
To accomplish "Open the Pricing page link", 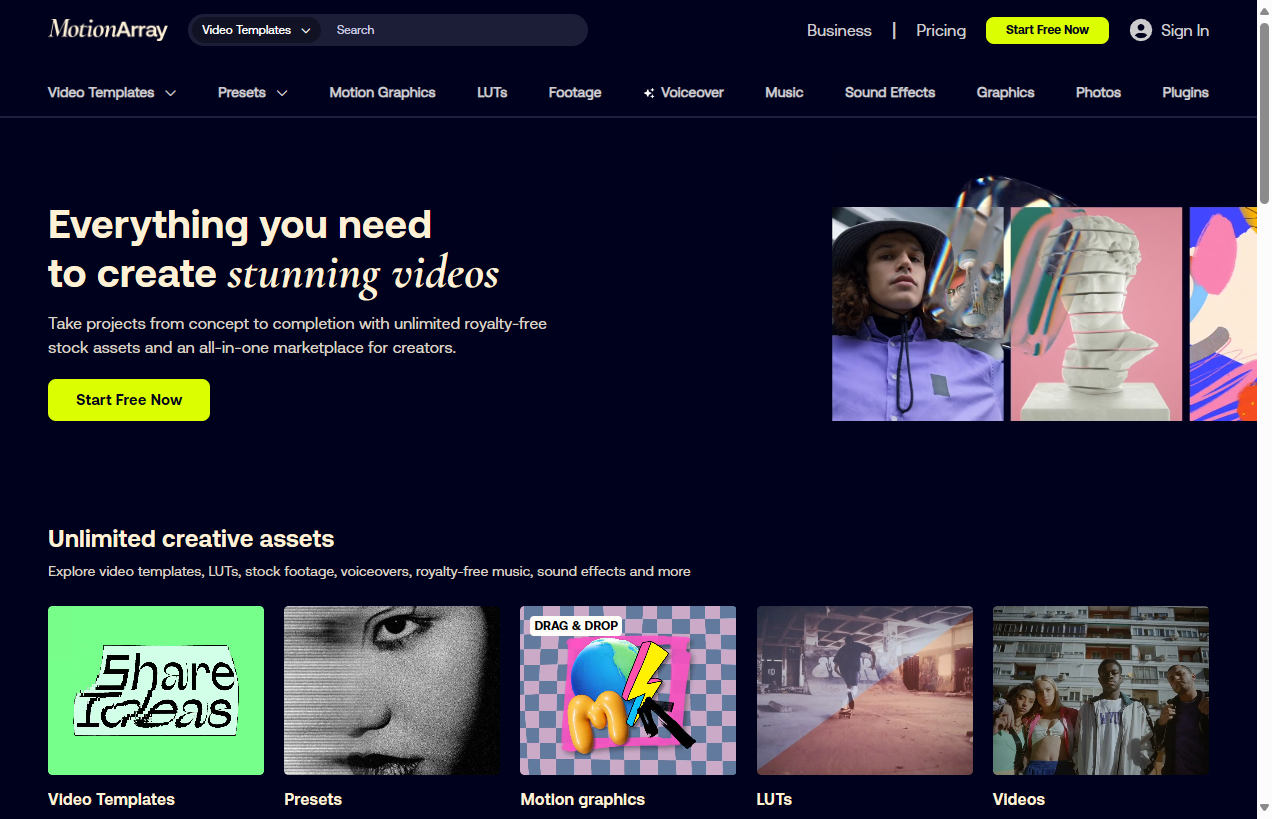I will (x=941, y=30).
